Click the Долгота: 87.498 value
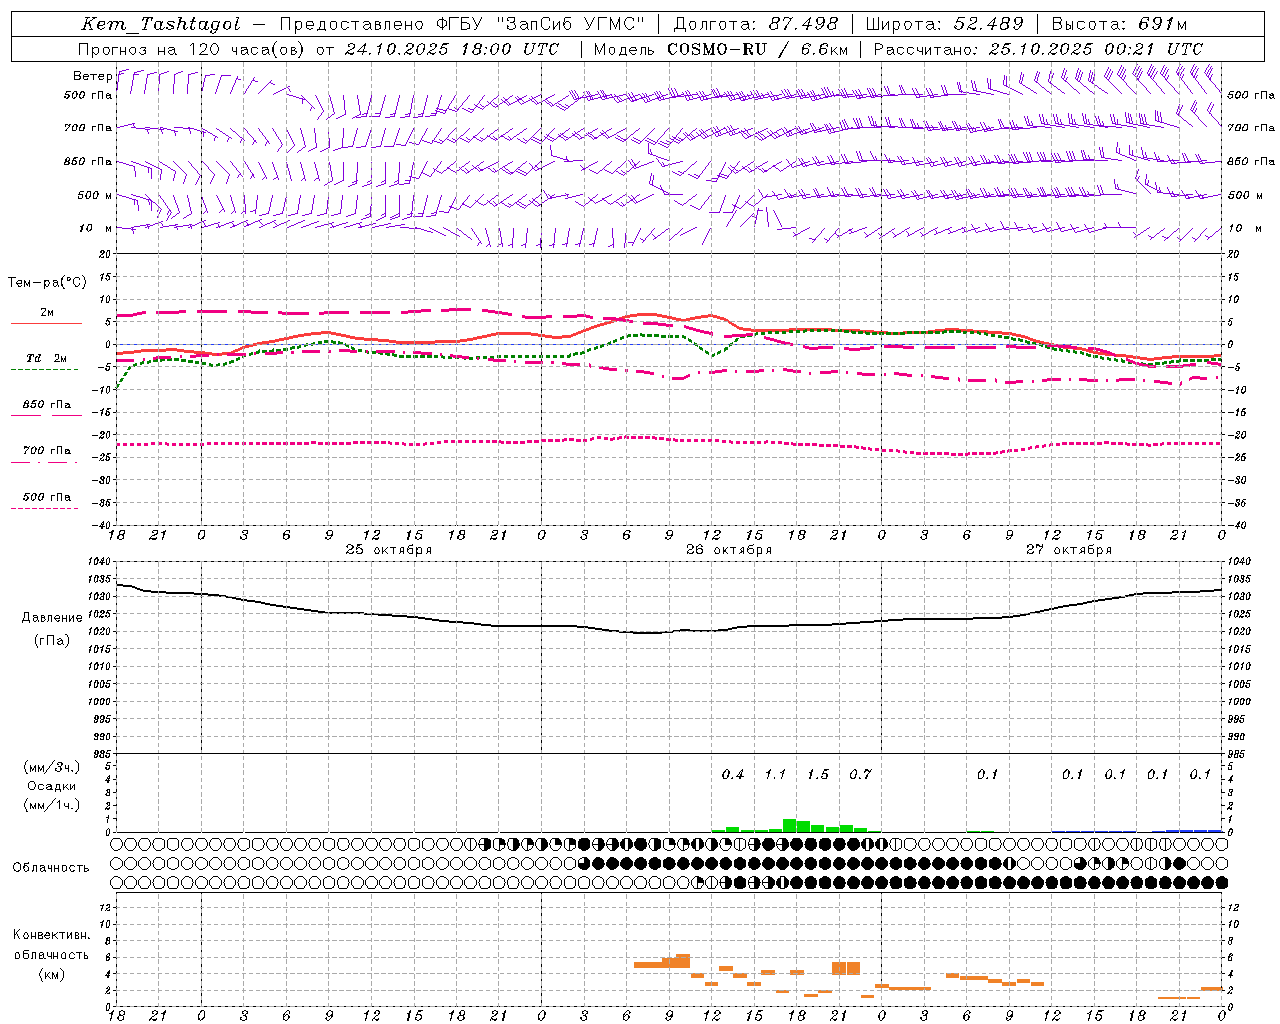This screenshot has width=1280, height=1024. [757, 24]
